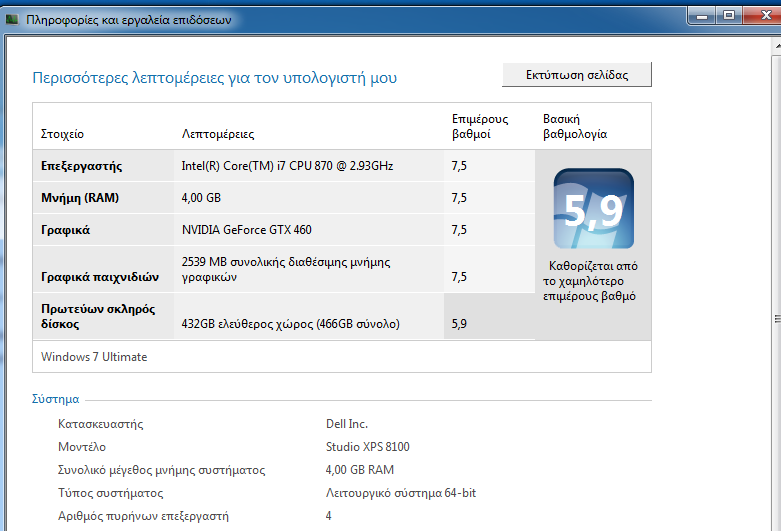Viewport: 781px width, 531px height.
Task: Click the 7,5 subscore for Μνήμη (RAM)
Action: click(459, 198)
